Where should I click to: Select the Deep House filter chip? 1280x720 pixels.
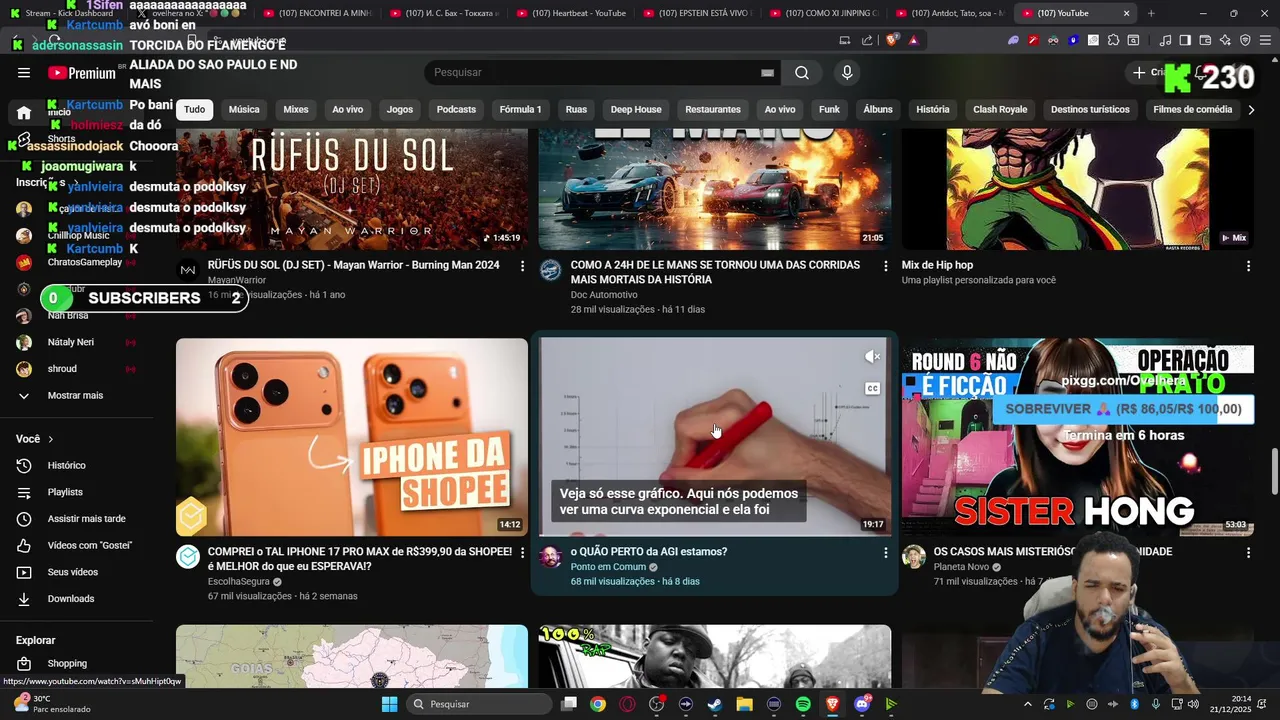[636, 110]
